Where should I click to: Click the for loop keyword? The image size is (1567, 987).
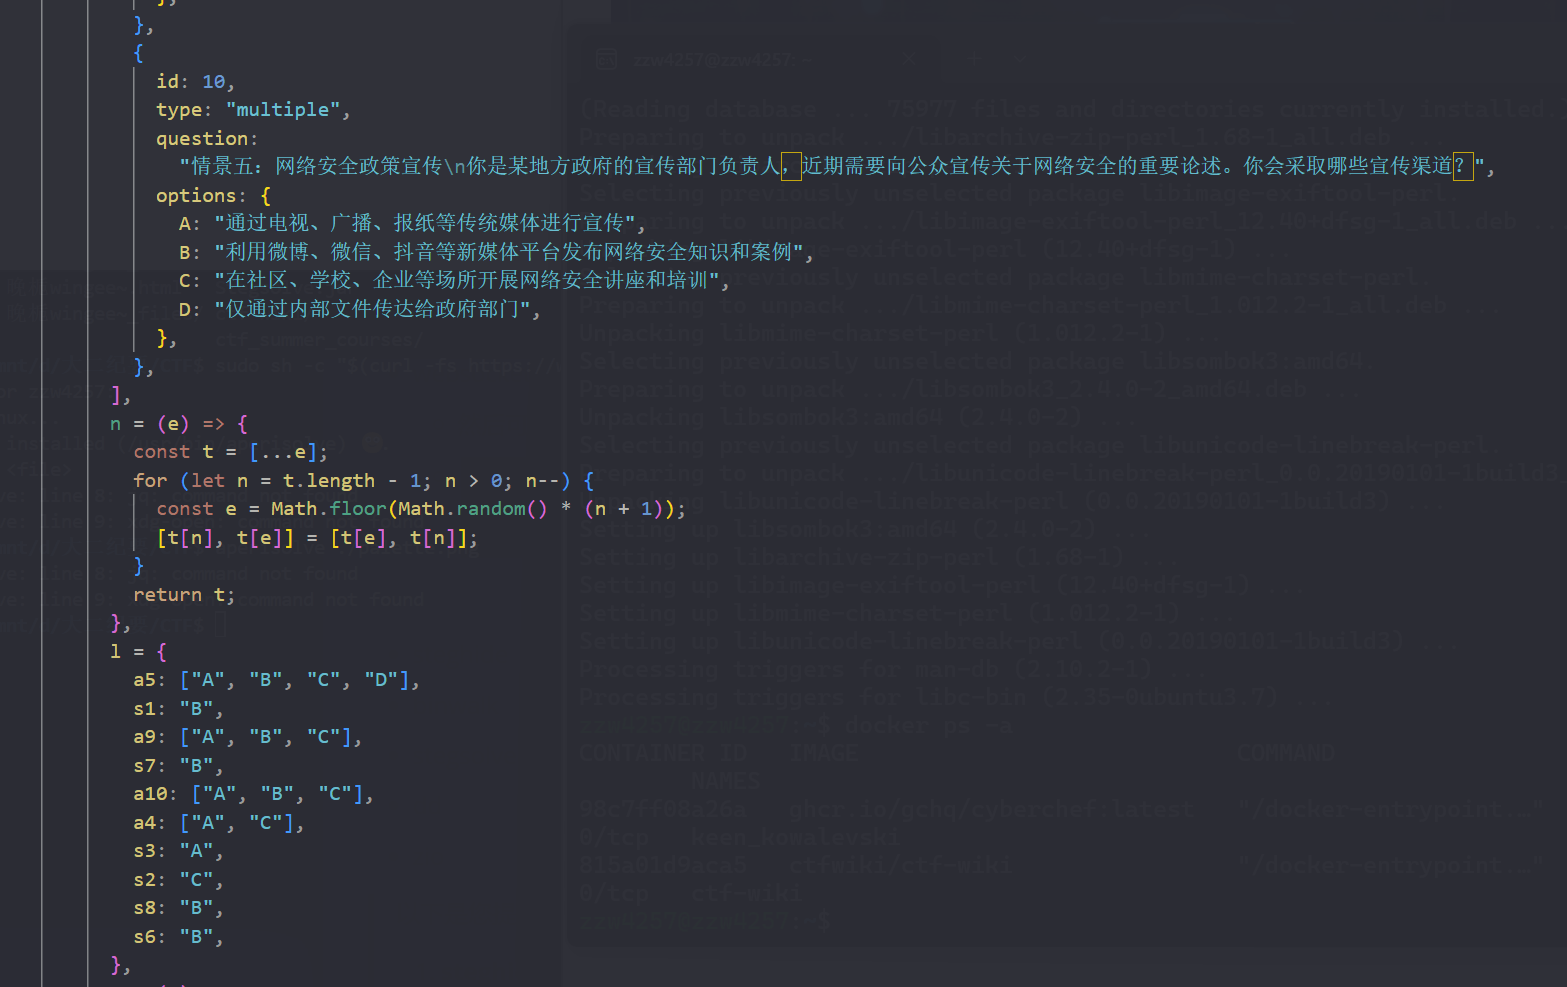pos(150,480)
